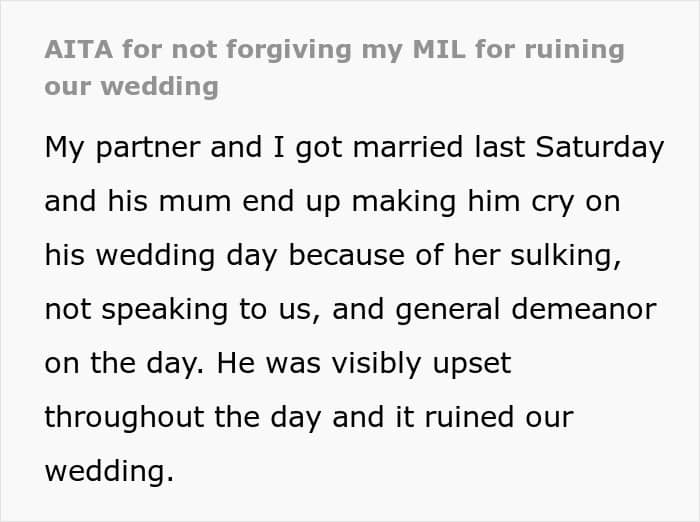Click the line starting "not speaking to us"
The width and height of the screenshot is (700, 522).
[350, 310]
